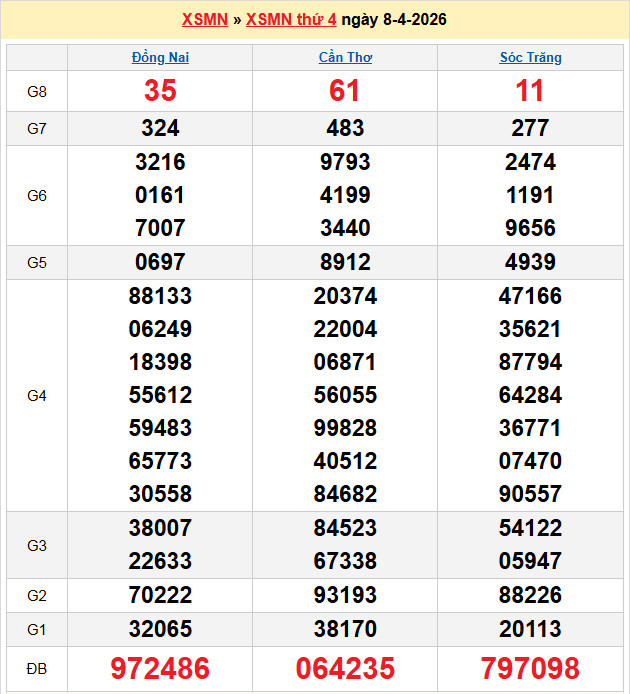Click the G4 row label
Image resolution: width=630 pixels, height=694 pixels.
(x=37, y=396)
